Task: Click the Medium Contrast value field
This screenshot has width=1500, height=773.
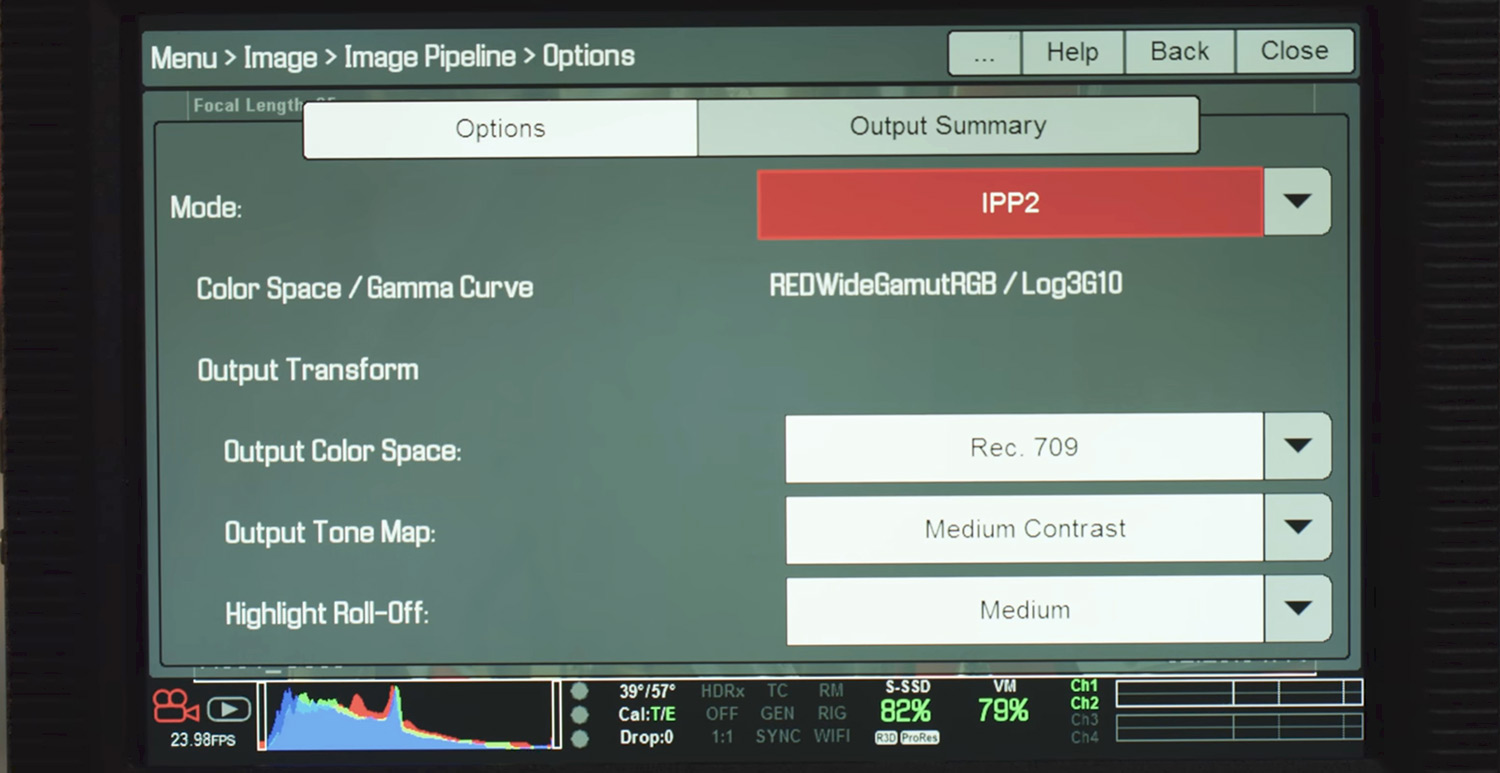Action: 1025,528
